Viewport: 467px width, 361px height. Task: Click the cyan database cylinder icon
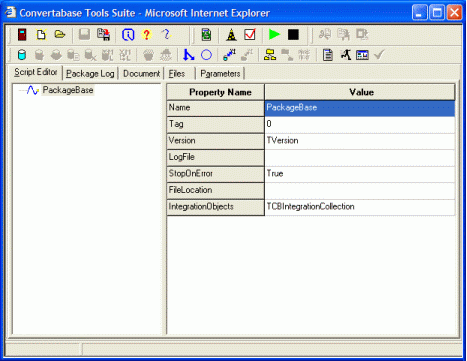pos(22,55)
